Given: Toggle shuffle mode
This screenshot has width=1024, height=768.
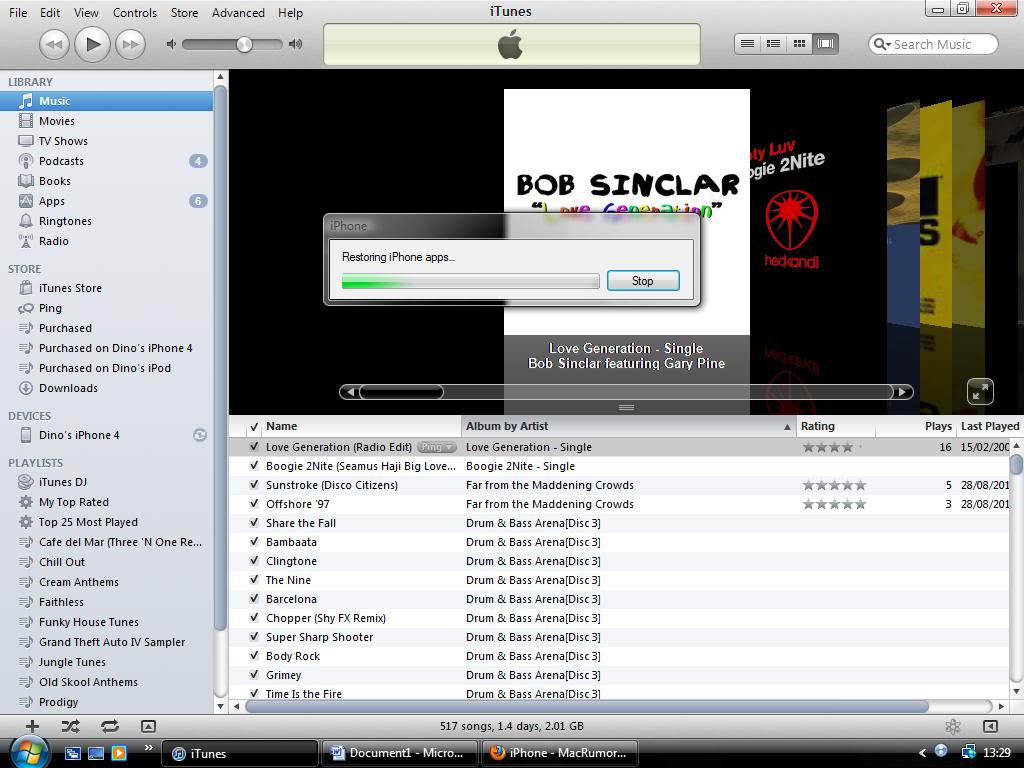Looking at the screenshot, I should 71,726.
